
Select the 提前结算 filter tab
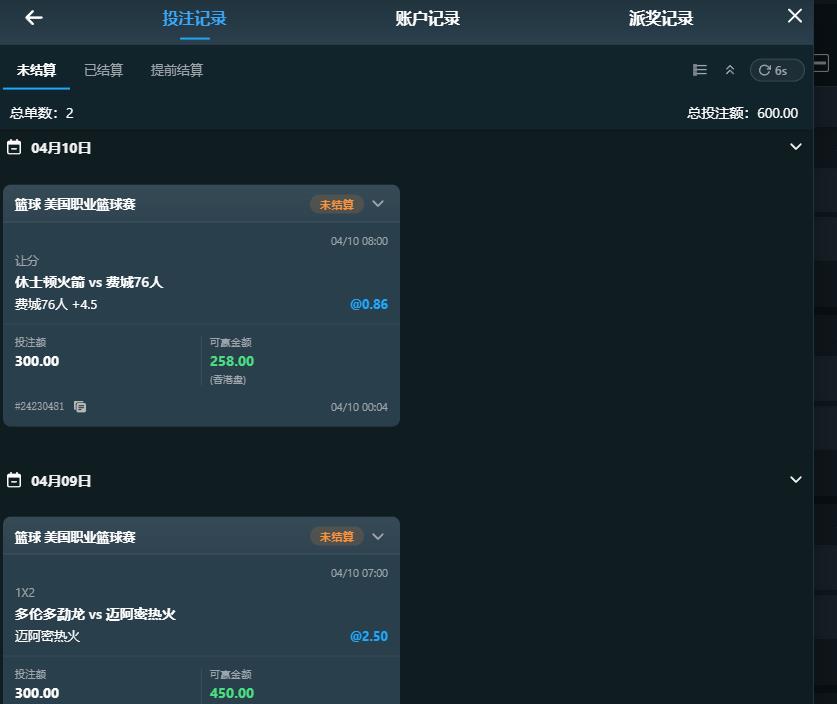click(x=177, y=70)
